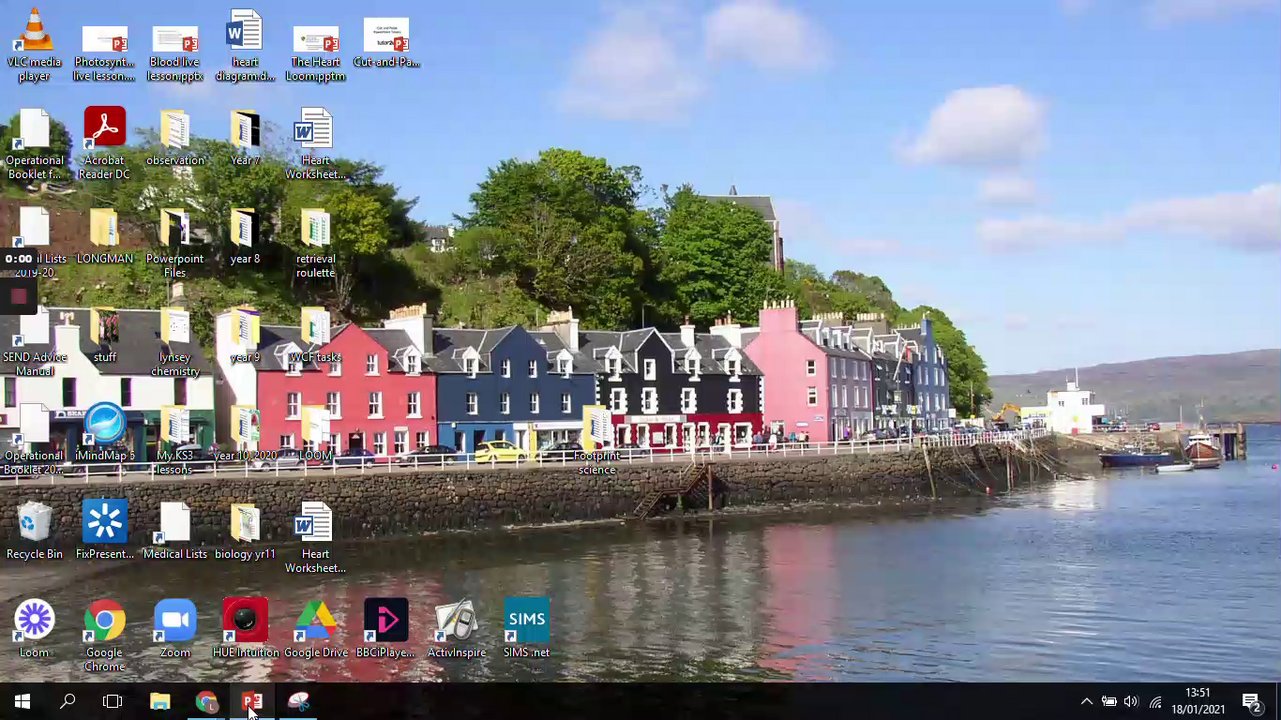The height and width of the screenshot is (720, 1281).
Task: Open Task View on the taskbar
Action: 112,702
